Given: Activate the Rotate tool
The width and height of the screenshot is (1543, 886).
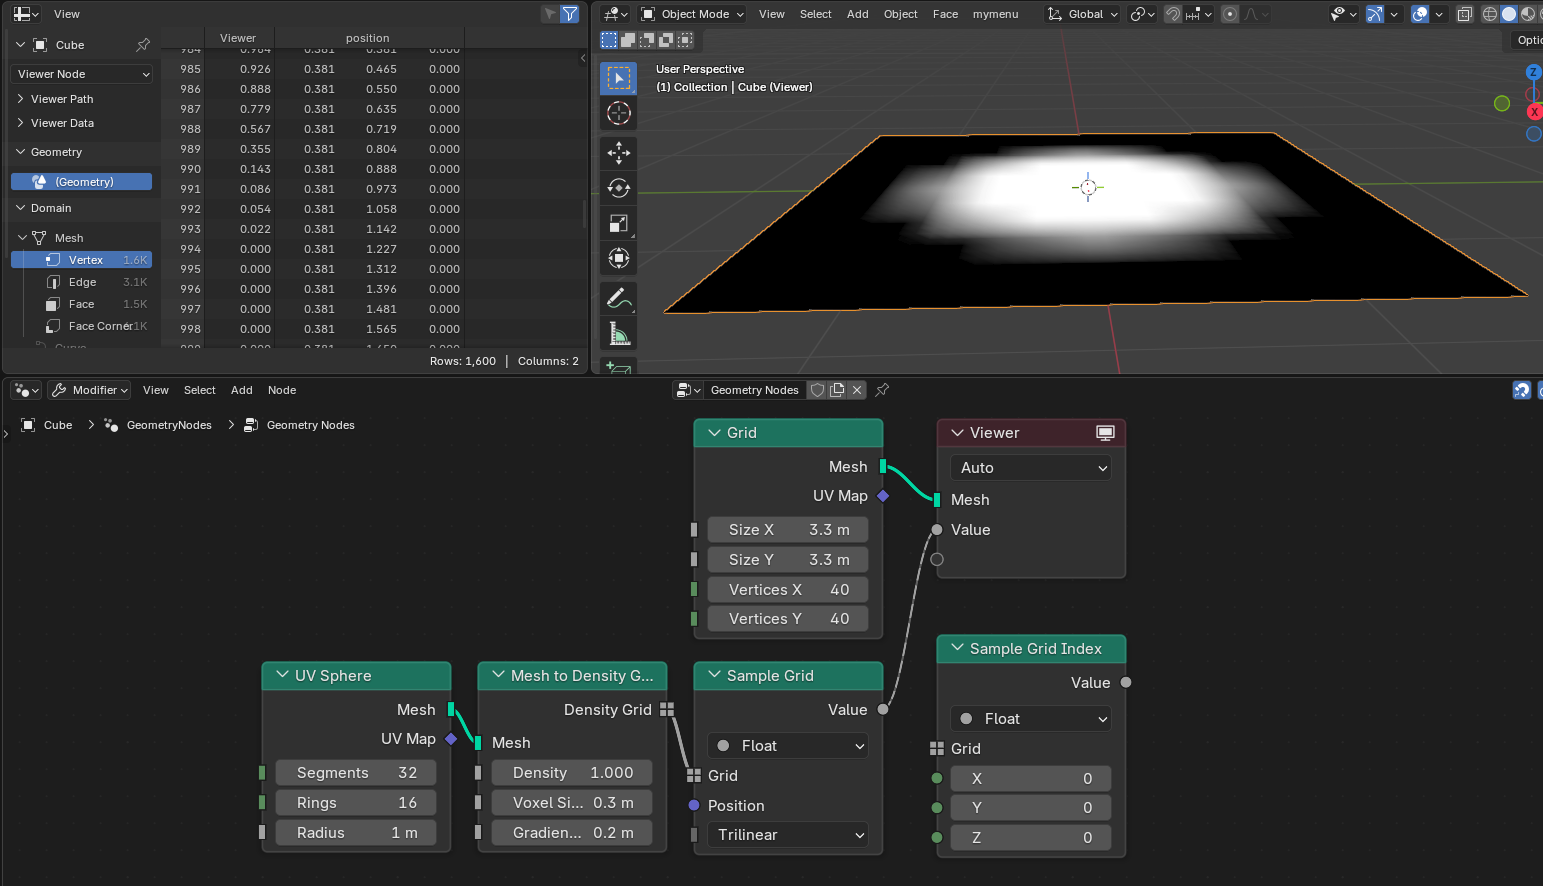Looking at the screenshot, I should (x=619, y=188).
